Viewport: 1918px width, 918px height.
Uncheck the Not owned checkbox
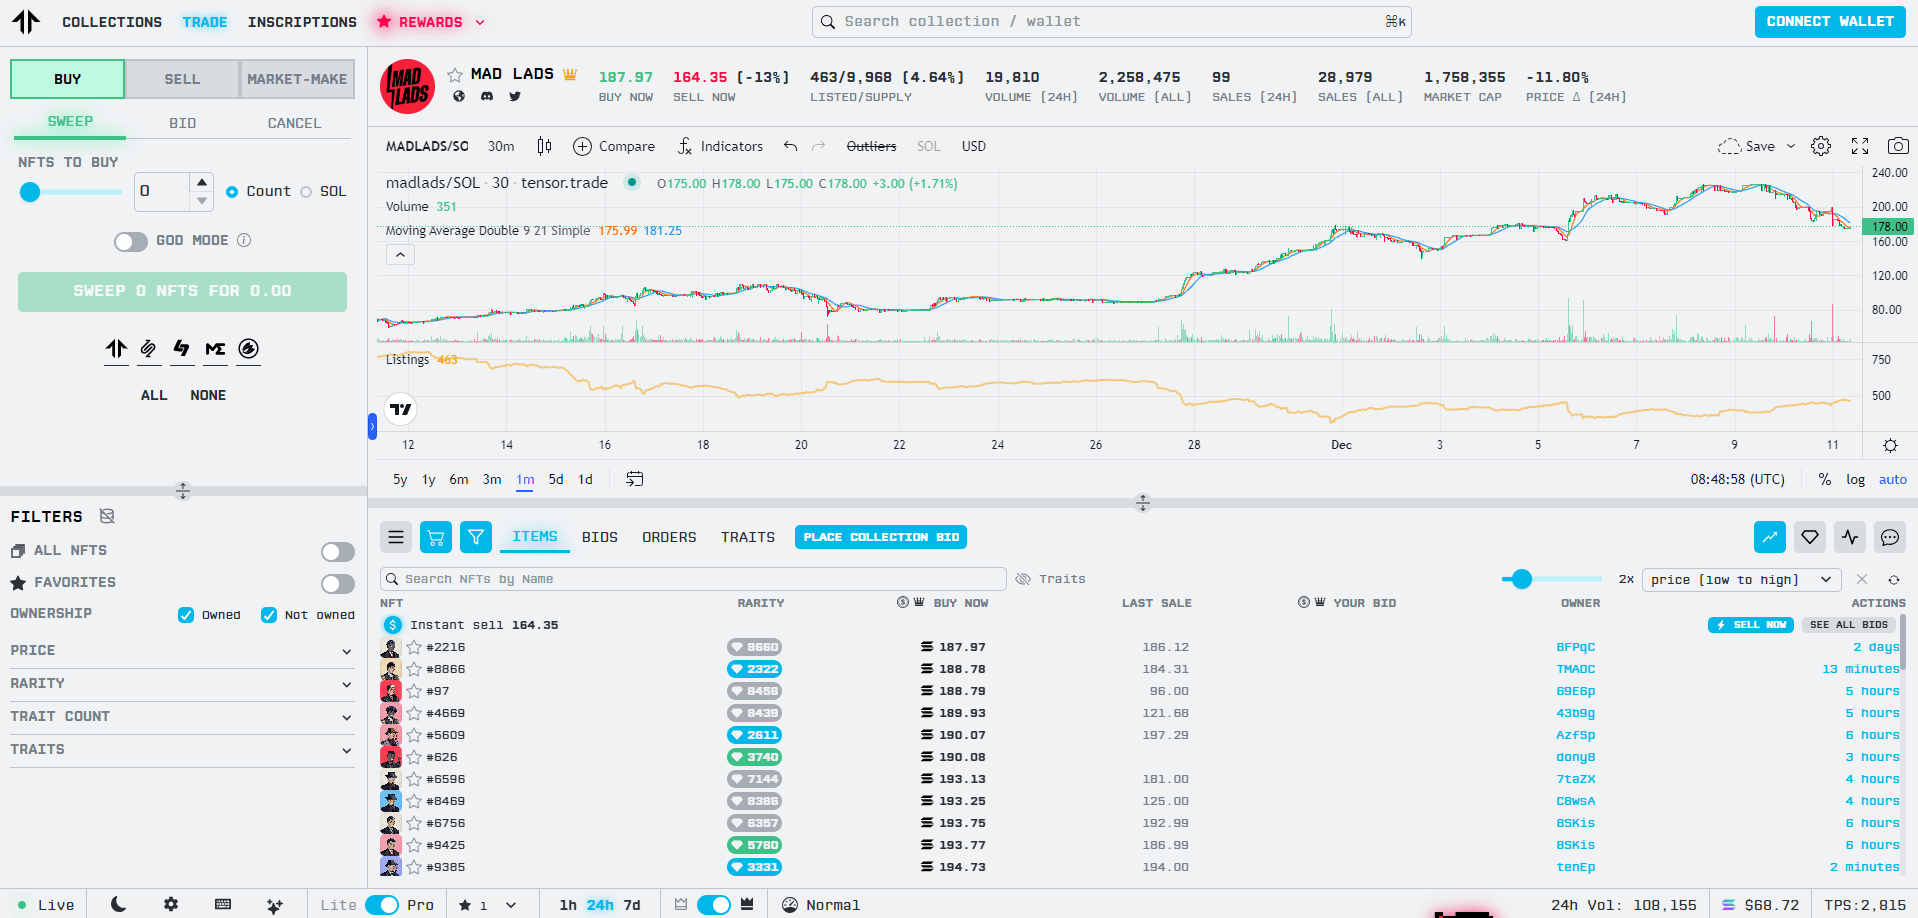point(269,615)
